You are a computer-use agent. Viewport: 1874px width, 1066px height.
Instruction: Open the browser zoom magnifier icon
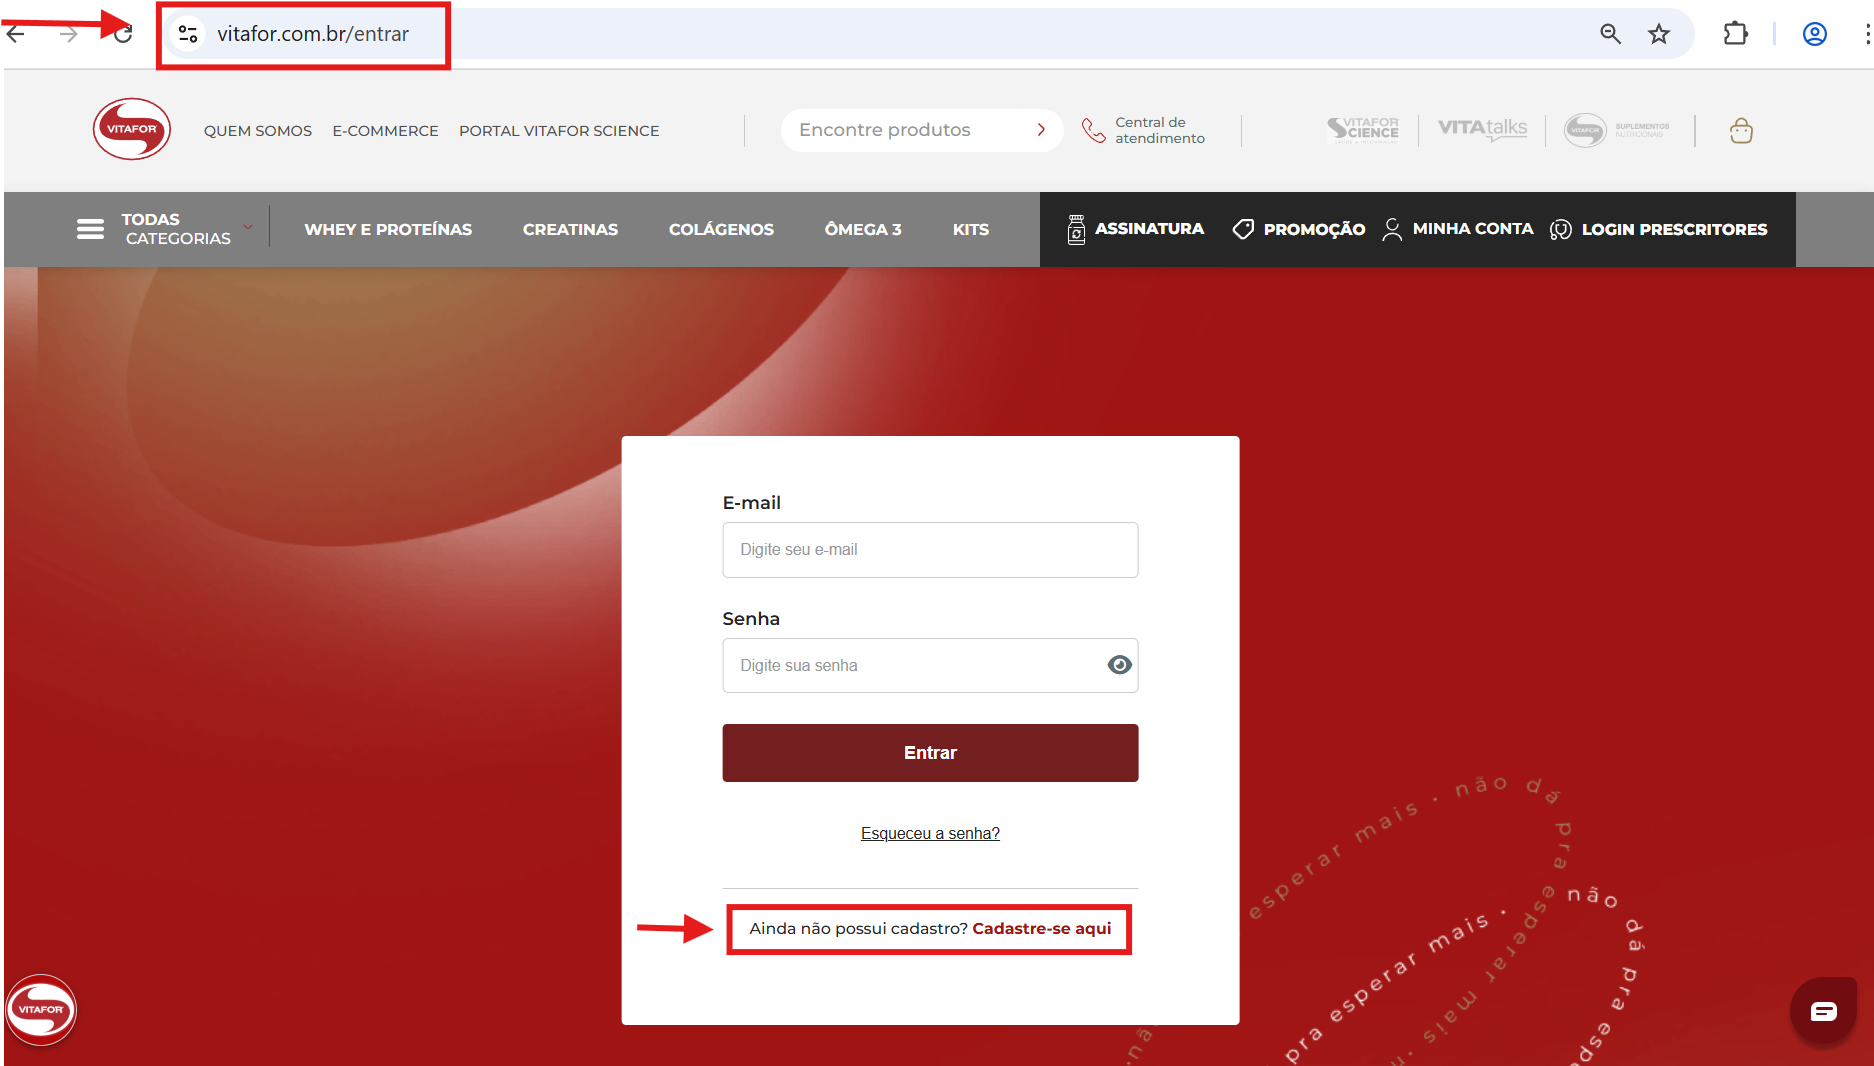point(1610,34)
